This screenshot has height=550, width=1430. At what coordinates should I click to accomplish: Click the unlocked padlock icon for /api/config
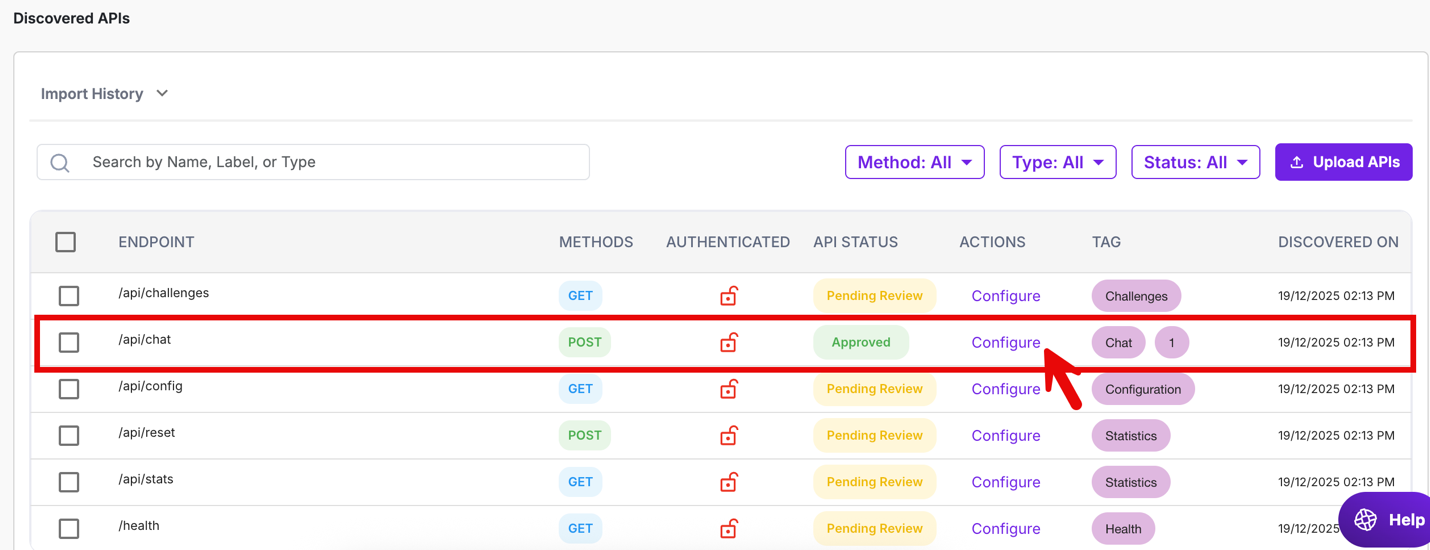click(729, 389)
